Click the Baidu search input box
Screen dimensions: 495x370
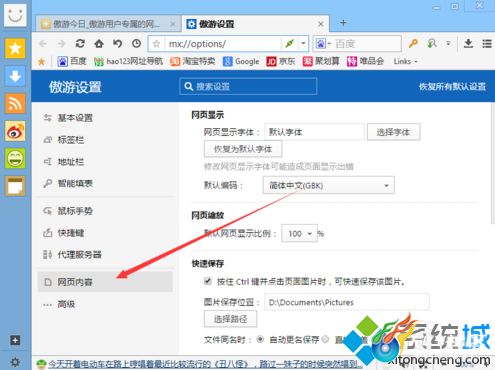tap(367, 44)
